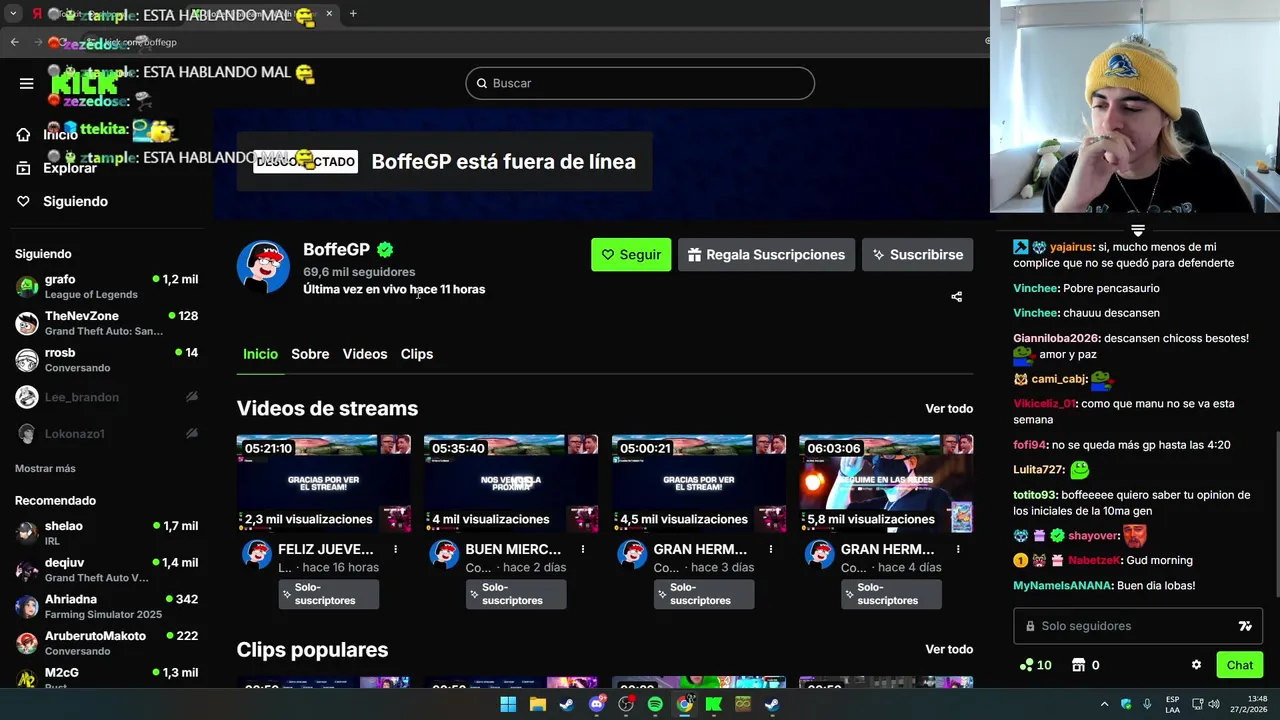
Task: Click the volume icon in system tray
Action: pos(1214,704)
